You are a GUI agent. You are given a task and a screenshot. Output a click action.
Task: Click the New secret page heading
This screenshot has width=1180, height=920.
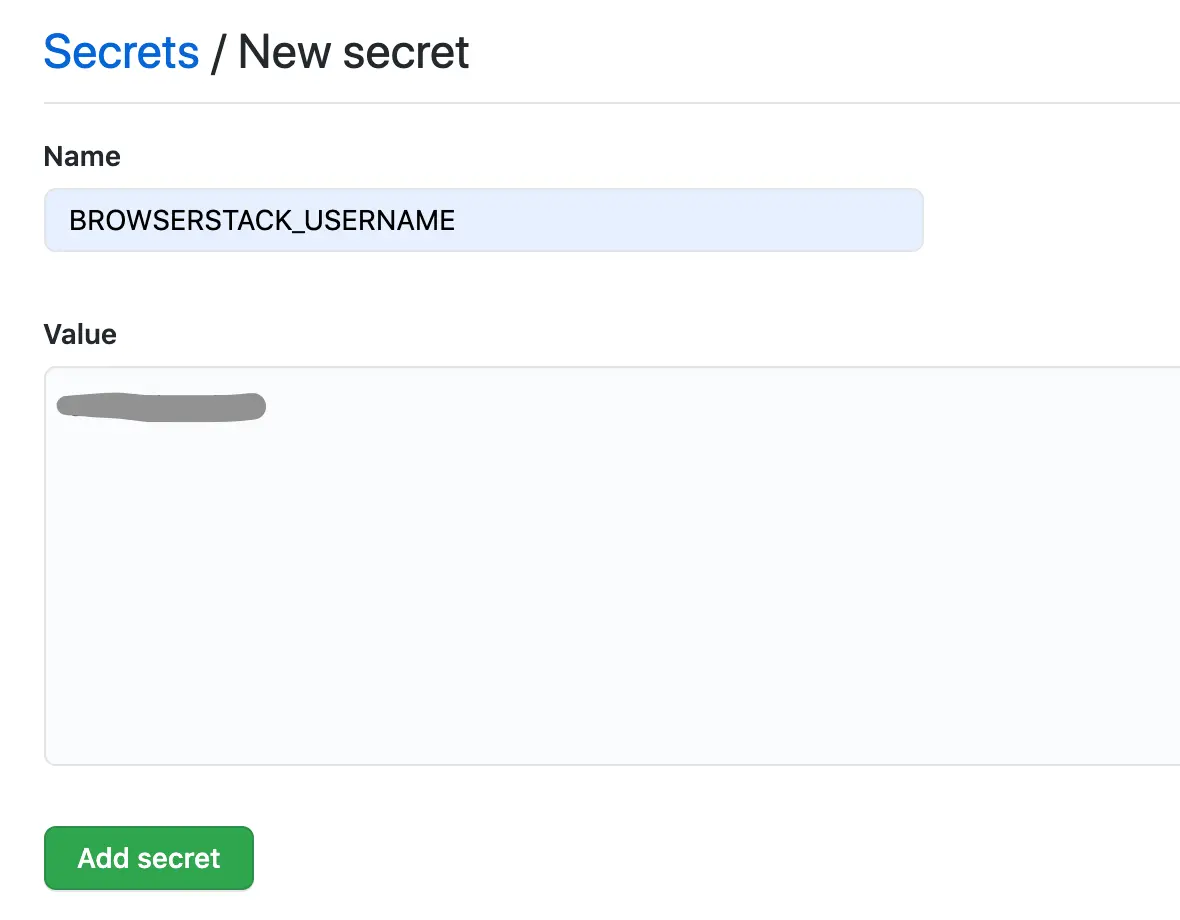click(354, 52)
